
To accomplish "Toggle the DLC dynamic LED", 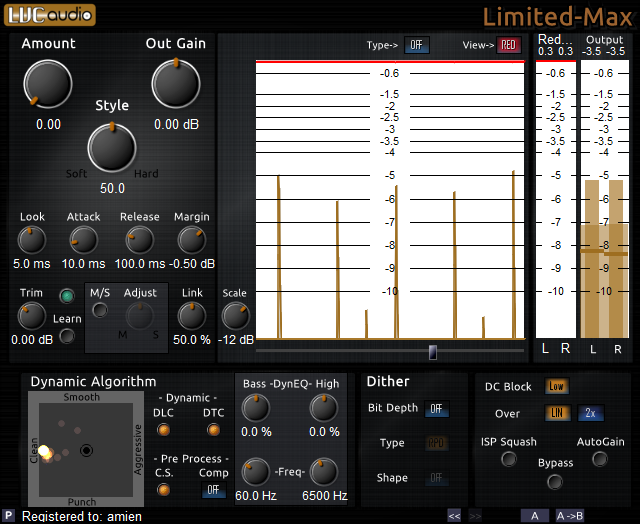I will point(163,430).
